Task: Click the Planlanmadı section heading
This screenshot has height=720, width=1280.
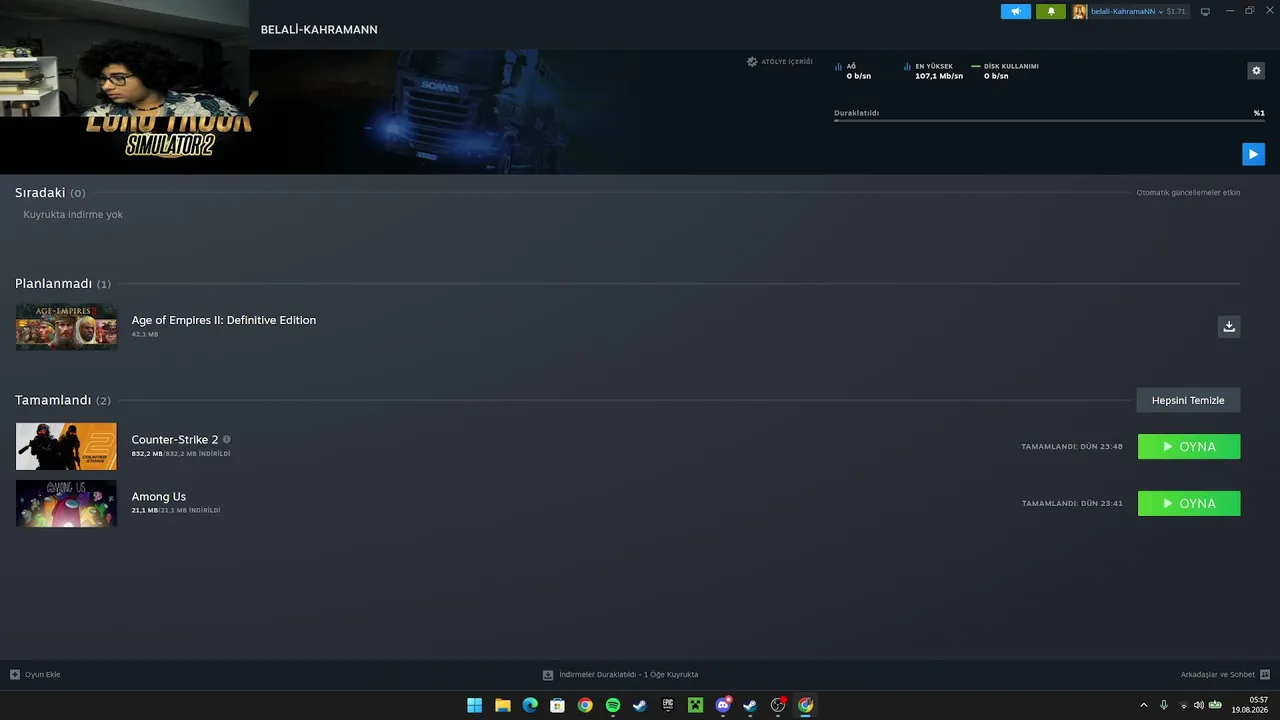Action: tap(53, 284)
